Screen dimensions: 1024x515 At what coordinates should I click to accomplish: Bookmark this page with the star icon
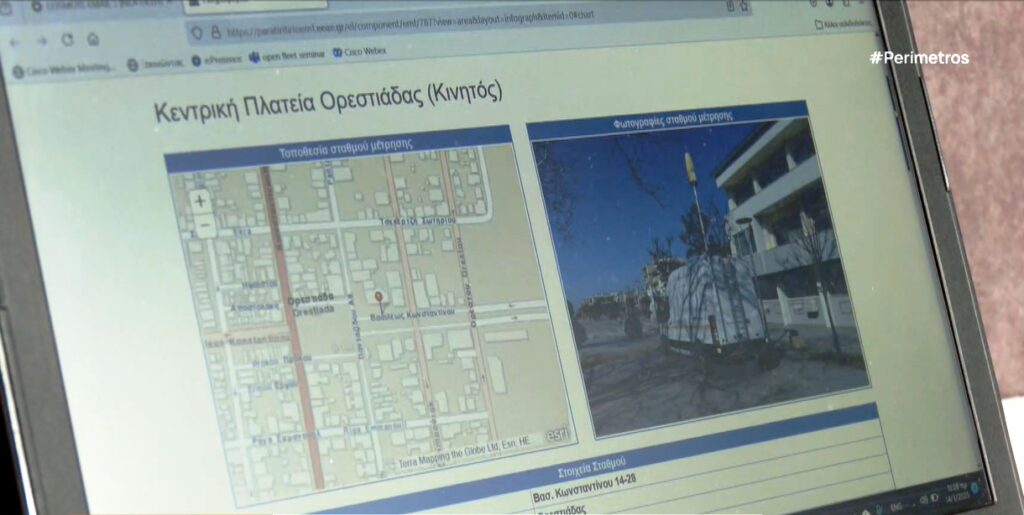click(x=744, y=7)
